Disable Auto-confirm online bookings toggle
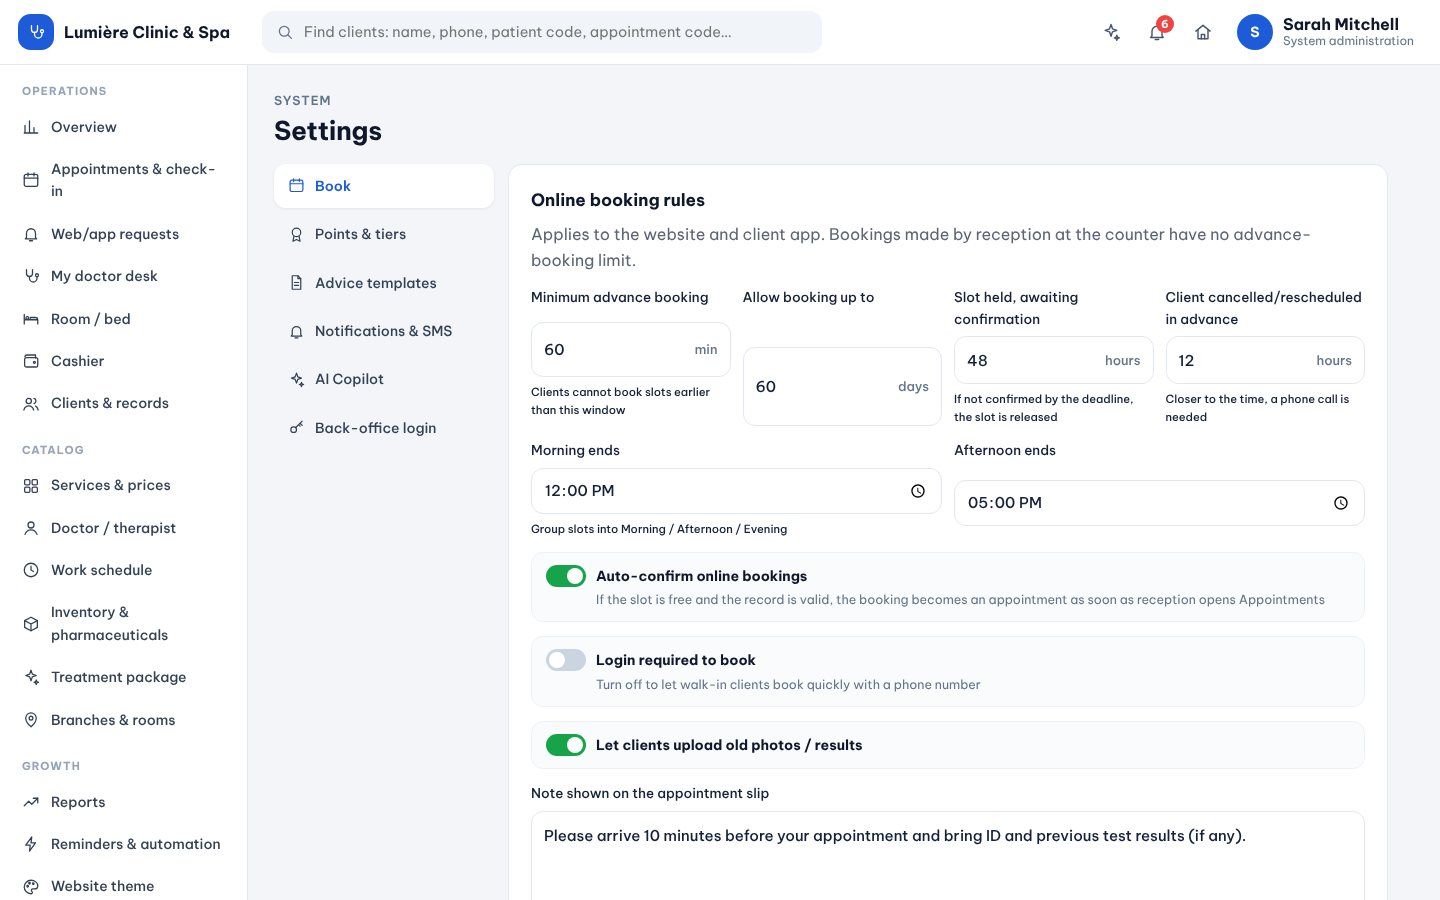The width and height of the screenshot is (1440, 900). point(566,576)
